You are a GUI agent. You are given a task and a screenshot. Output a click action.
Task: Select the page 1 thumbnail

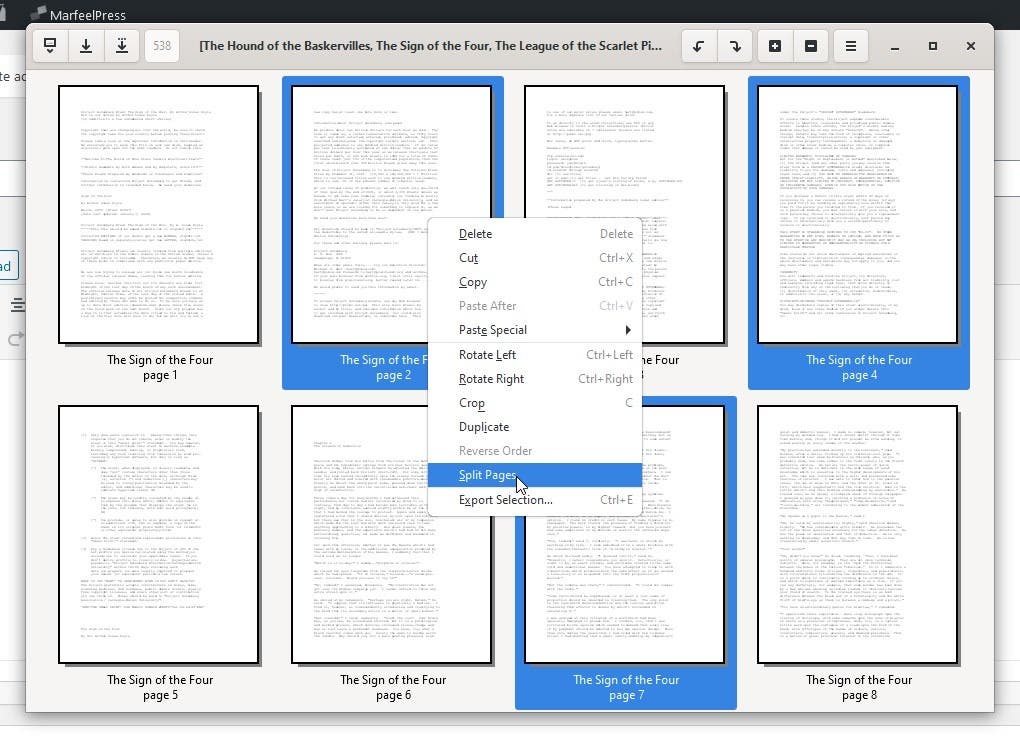click(x=159, y=215)
